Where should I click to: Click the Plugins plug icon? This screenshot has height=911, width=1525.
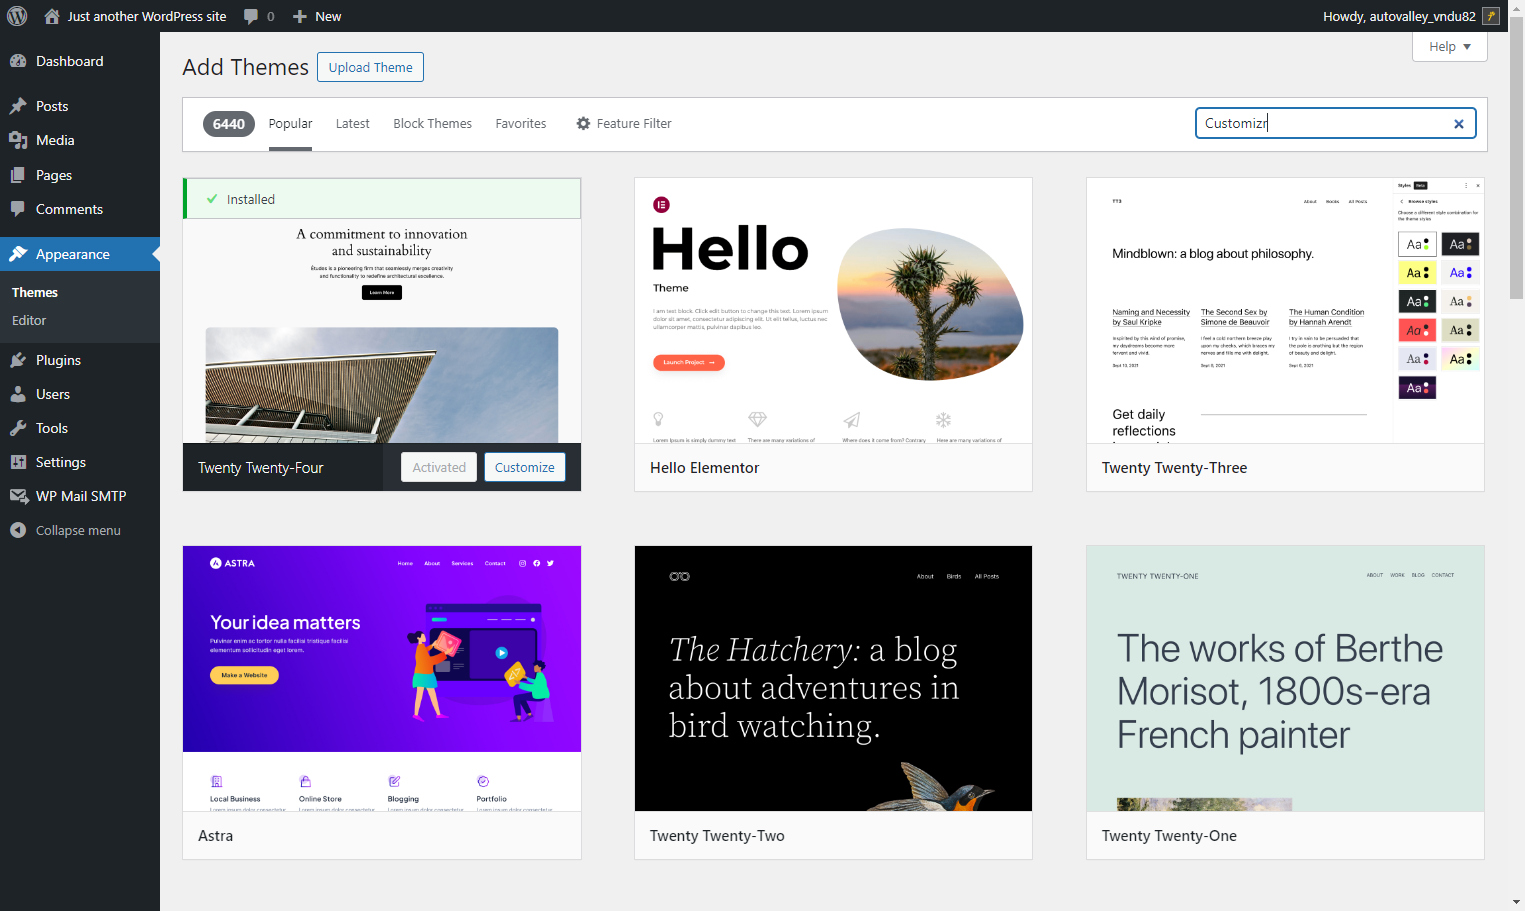click(x=18, y=360)
